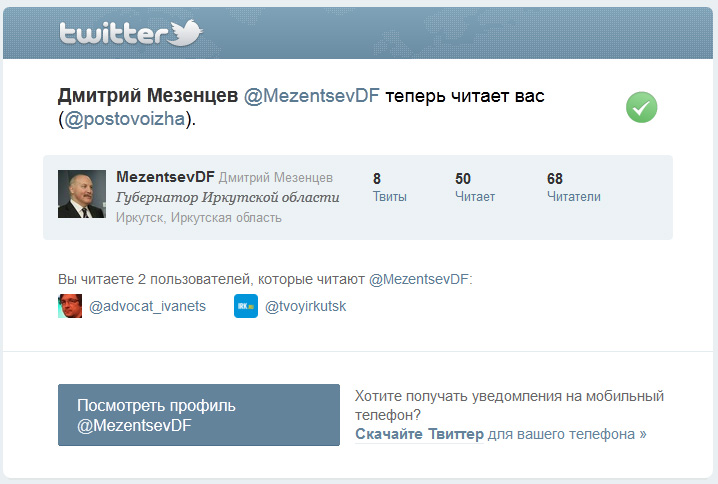The height and width of the screenshot is (484, 718).
Task: Click the bold MezentsevDF username in card
Action: (165, 177)
